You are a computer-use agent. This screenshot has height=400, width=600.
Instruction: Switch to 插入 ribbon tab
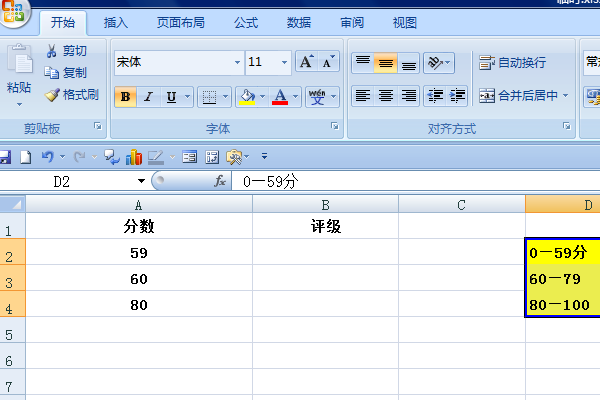coord(116,23)
